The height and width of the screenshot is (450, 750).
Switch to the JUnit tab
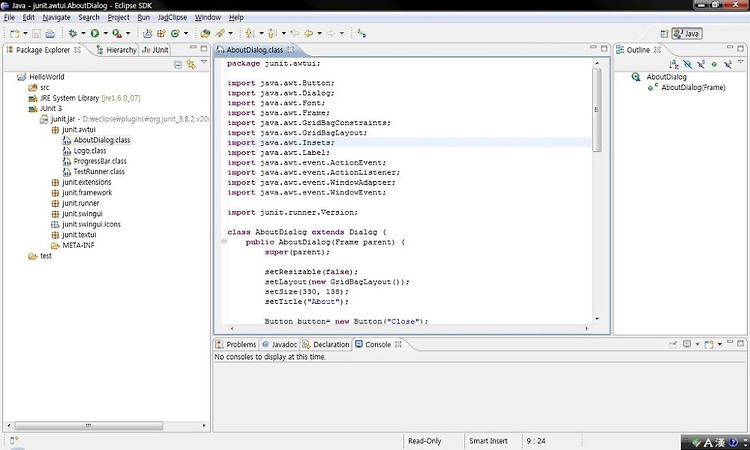point(155,50)
